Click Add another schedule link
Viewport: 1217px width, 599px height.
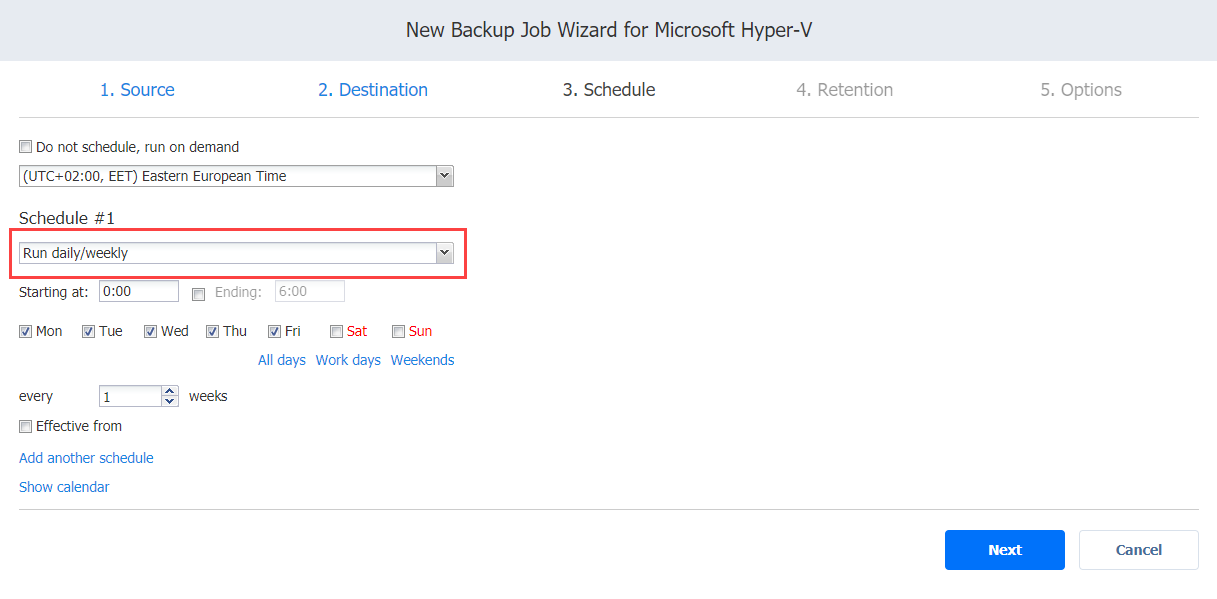[86, 458]
